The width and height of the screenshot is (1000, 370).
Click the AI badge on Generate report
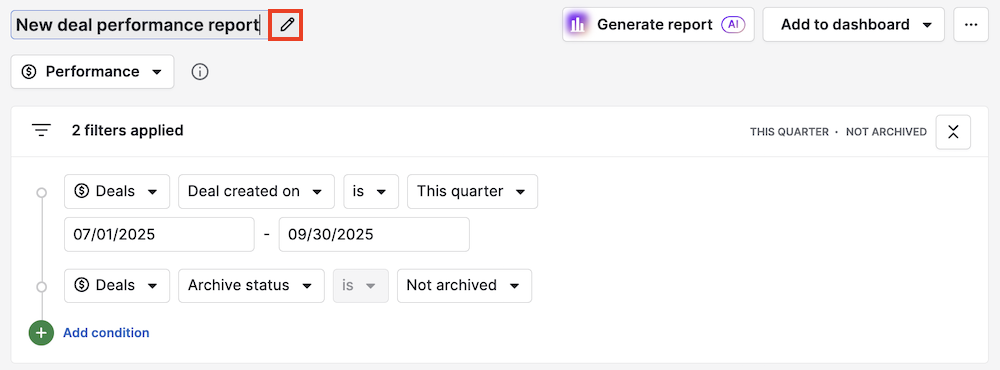pyautogui.click(x=733, y=25)
